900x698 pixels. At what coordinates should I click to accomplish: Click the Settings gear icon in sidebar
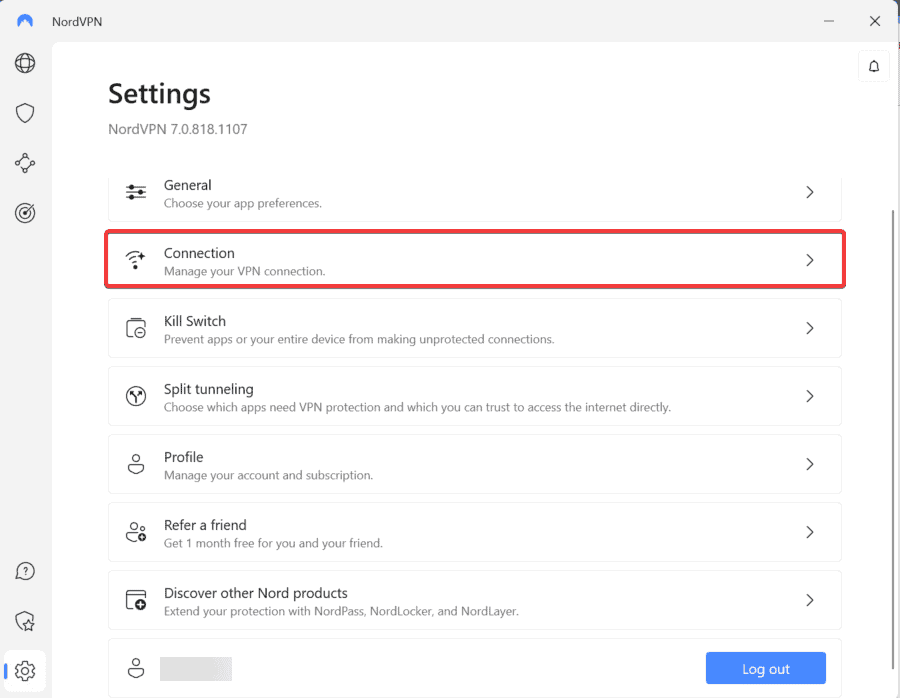(x=27, y=671)
